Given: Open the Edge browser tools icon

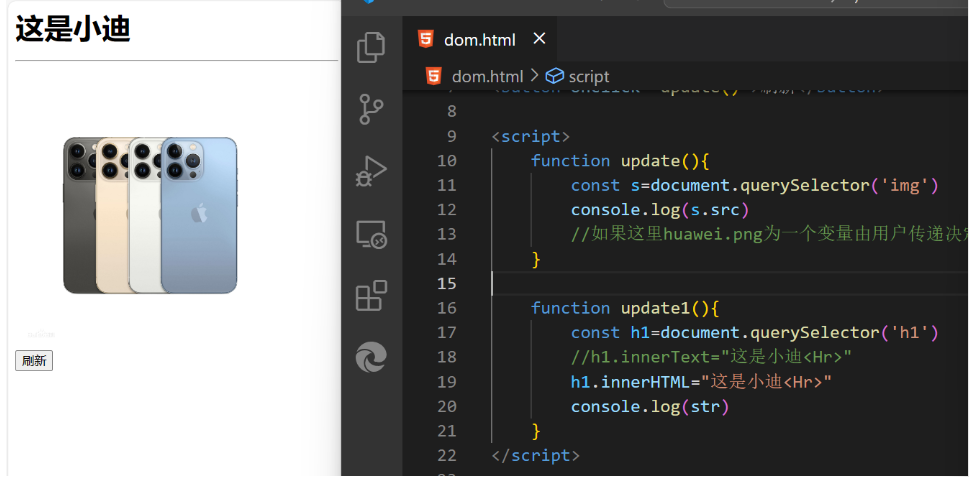Looking at the screenshot, I should [371, 358].
